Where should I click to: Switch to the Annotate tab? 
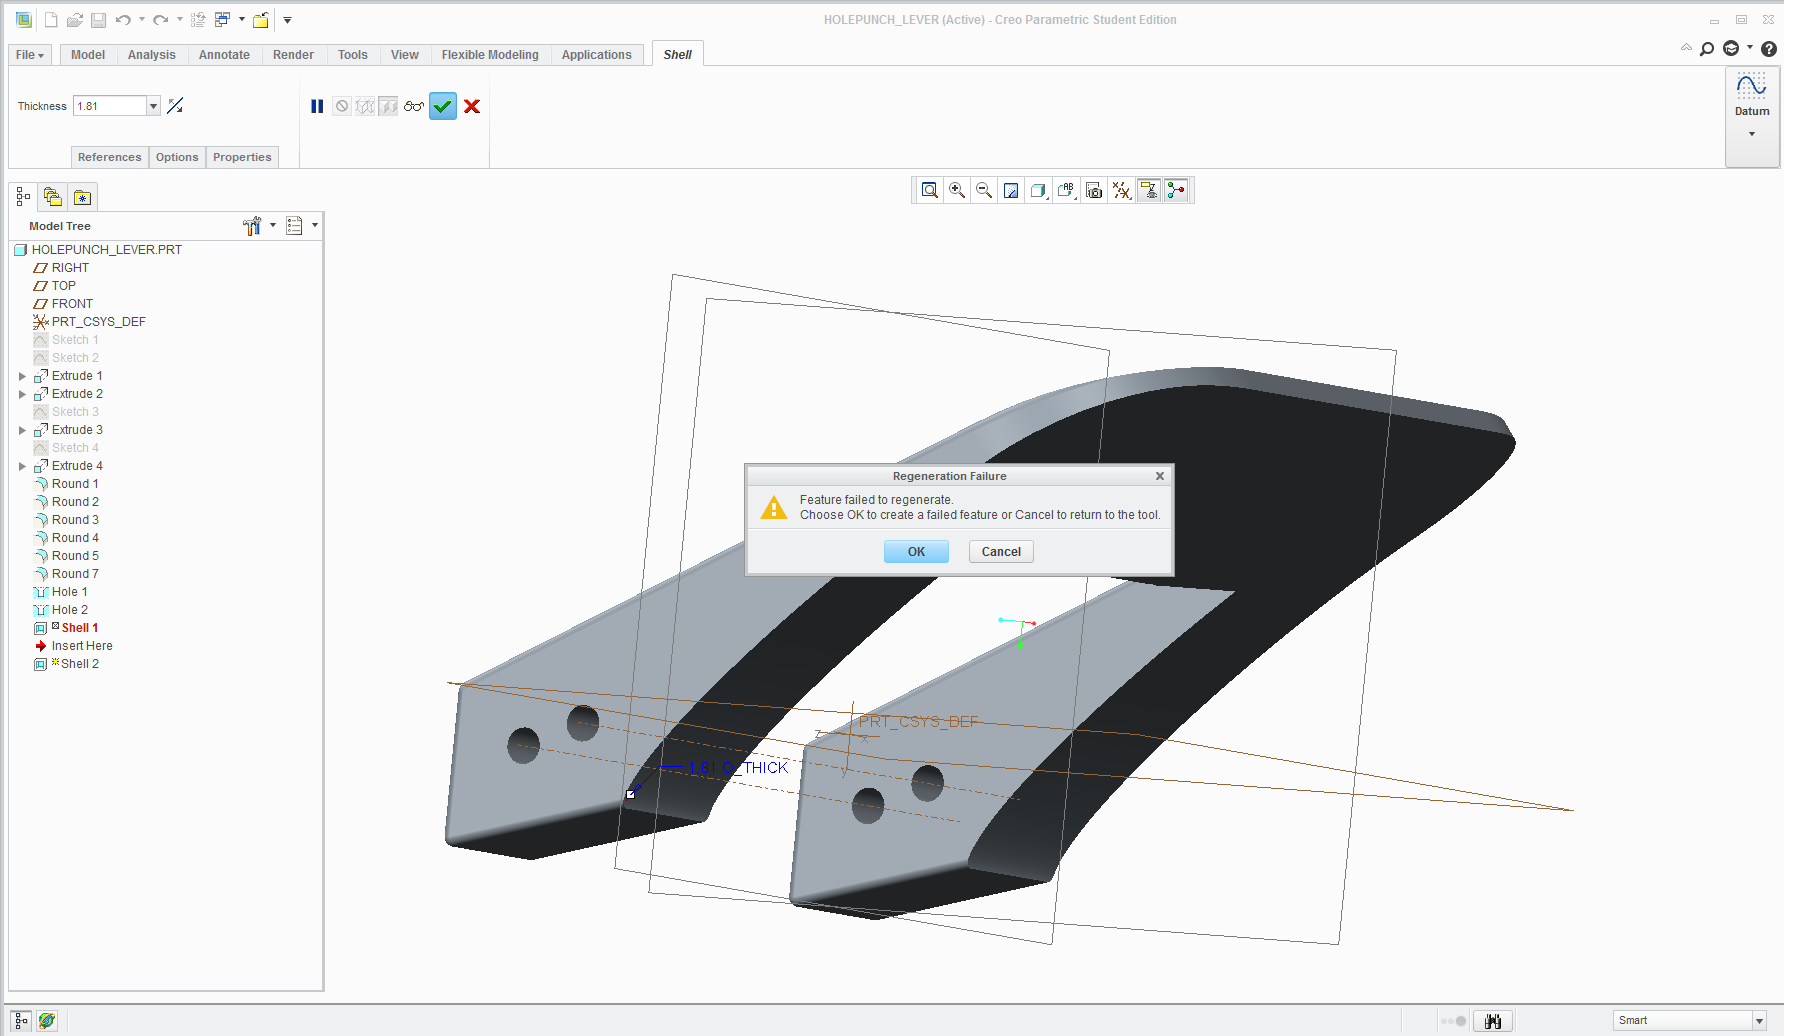pyautogui.click(x=224, y=55)
